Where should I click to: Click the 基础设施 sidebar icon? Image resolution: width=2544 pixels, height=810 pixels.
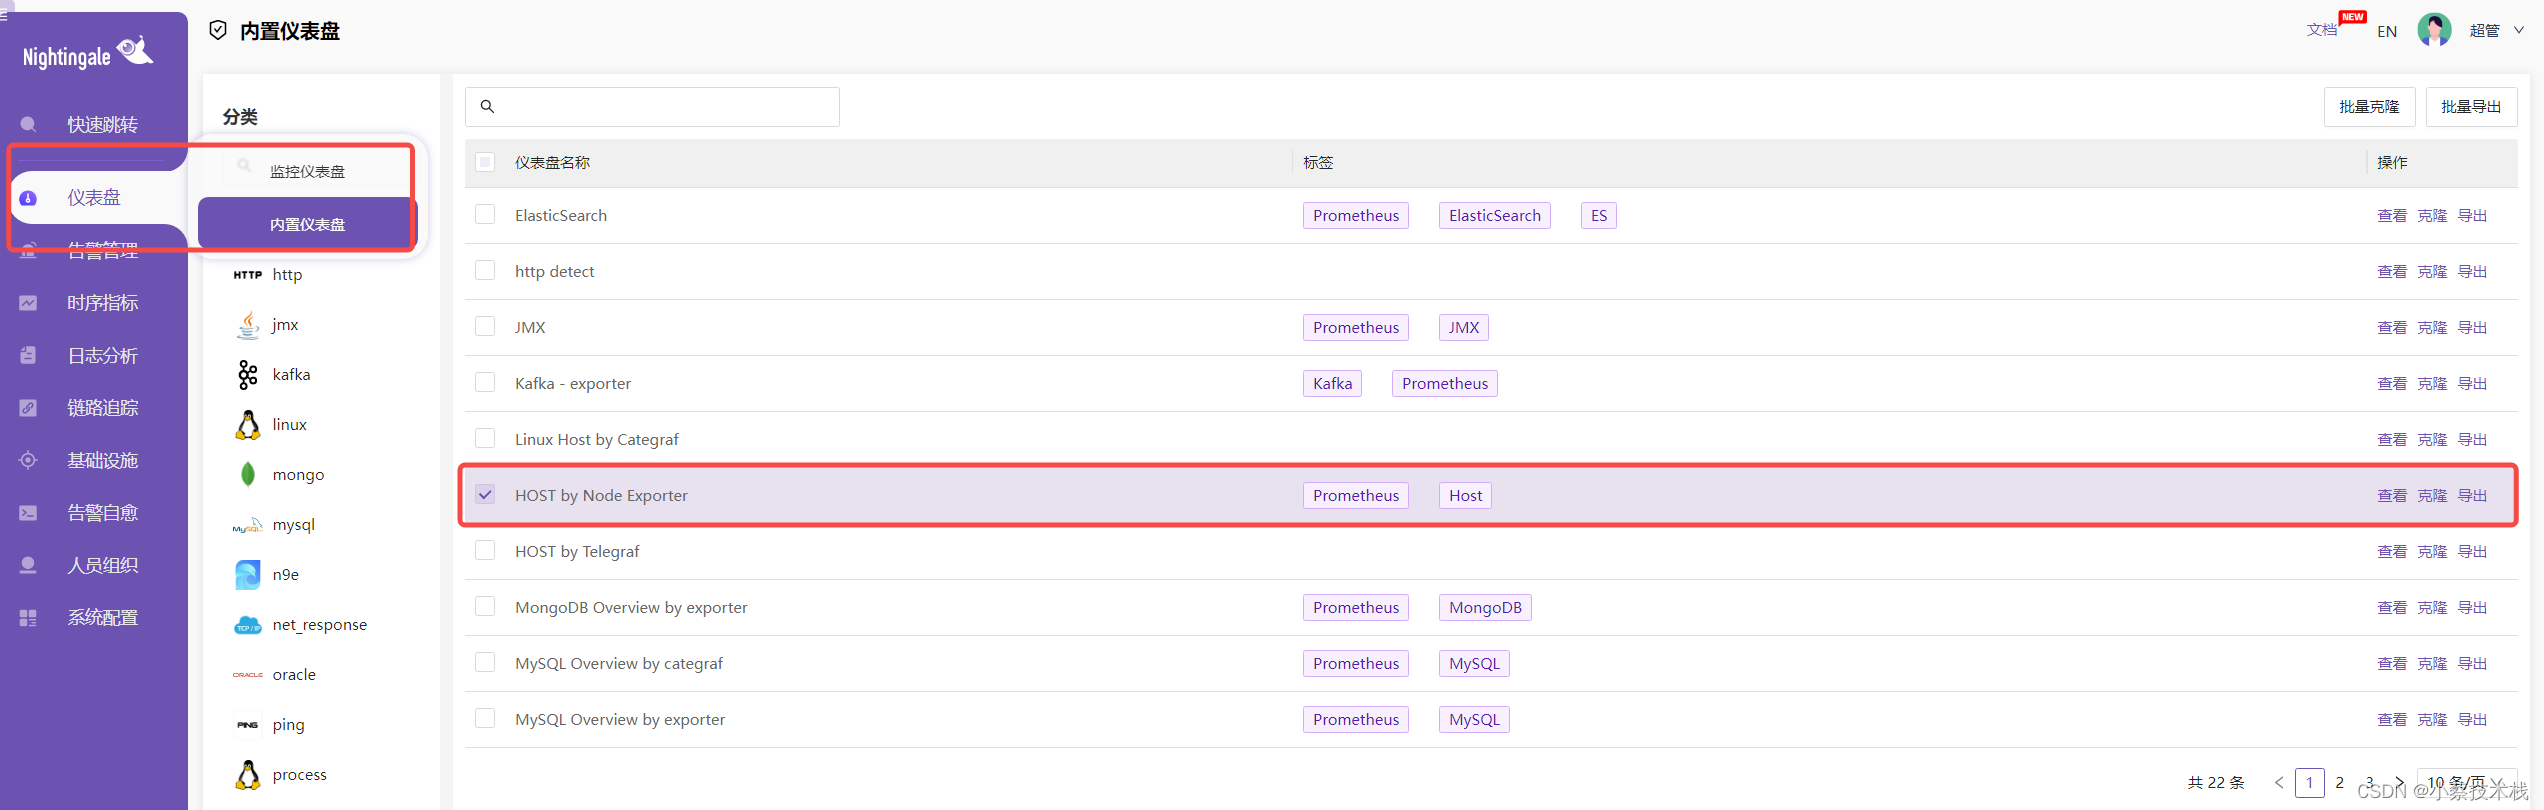pyautogui.click(x=28, y=460)
